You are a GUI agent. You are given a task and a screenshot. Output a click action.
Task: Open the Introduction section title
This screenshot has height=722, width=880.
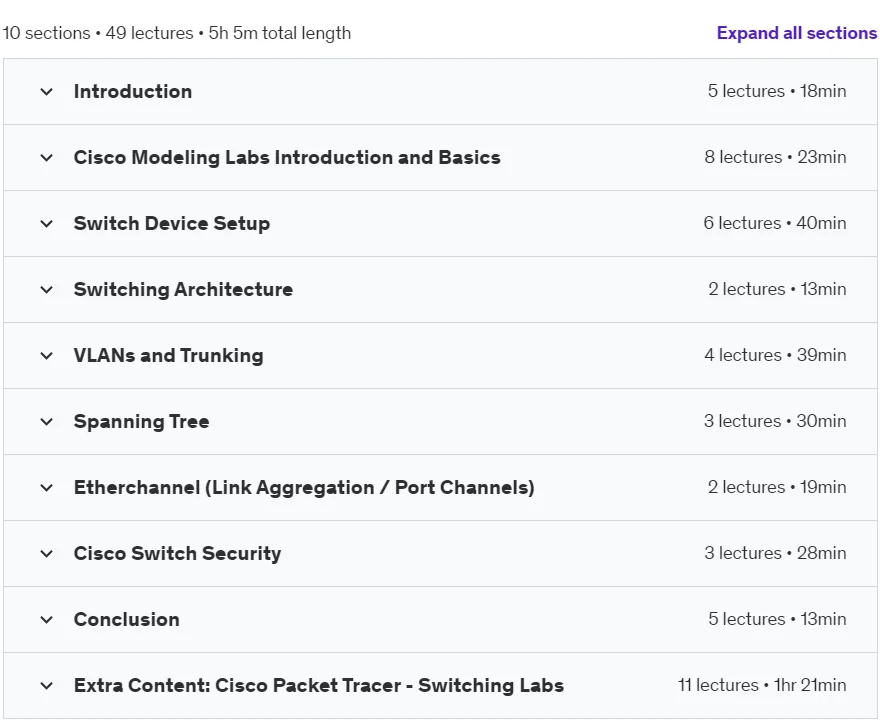tap(133, 92)
